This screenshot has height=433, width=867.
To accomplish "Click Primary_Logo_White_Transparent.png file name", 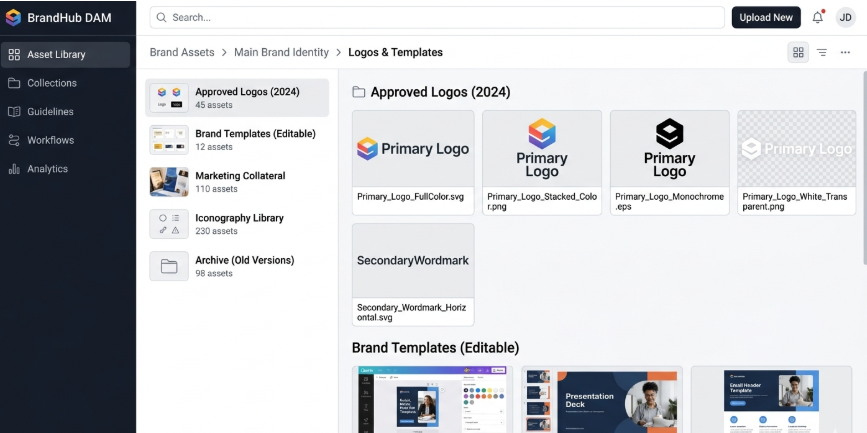I will click(x=795, y=202).
